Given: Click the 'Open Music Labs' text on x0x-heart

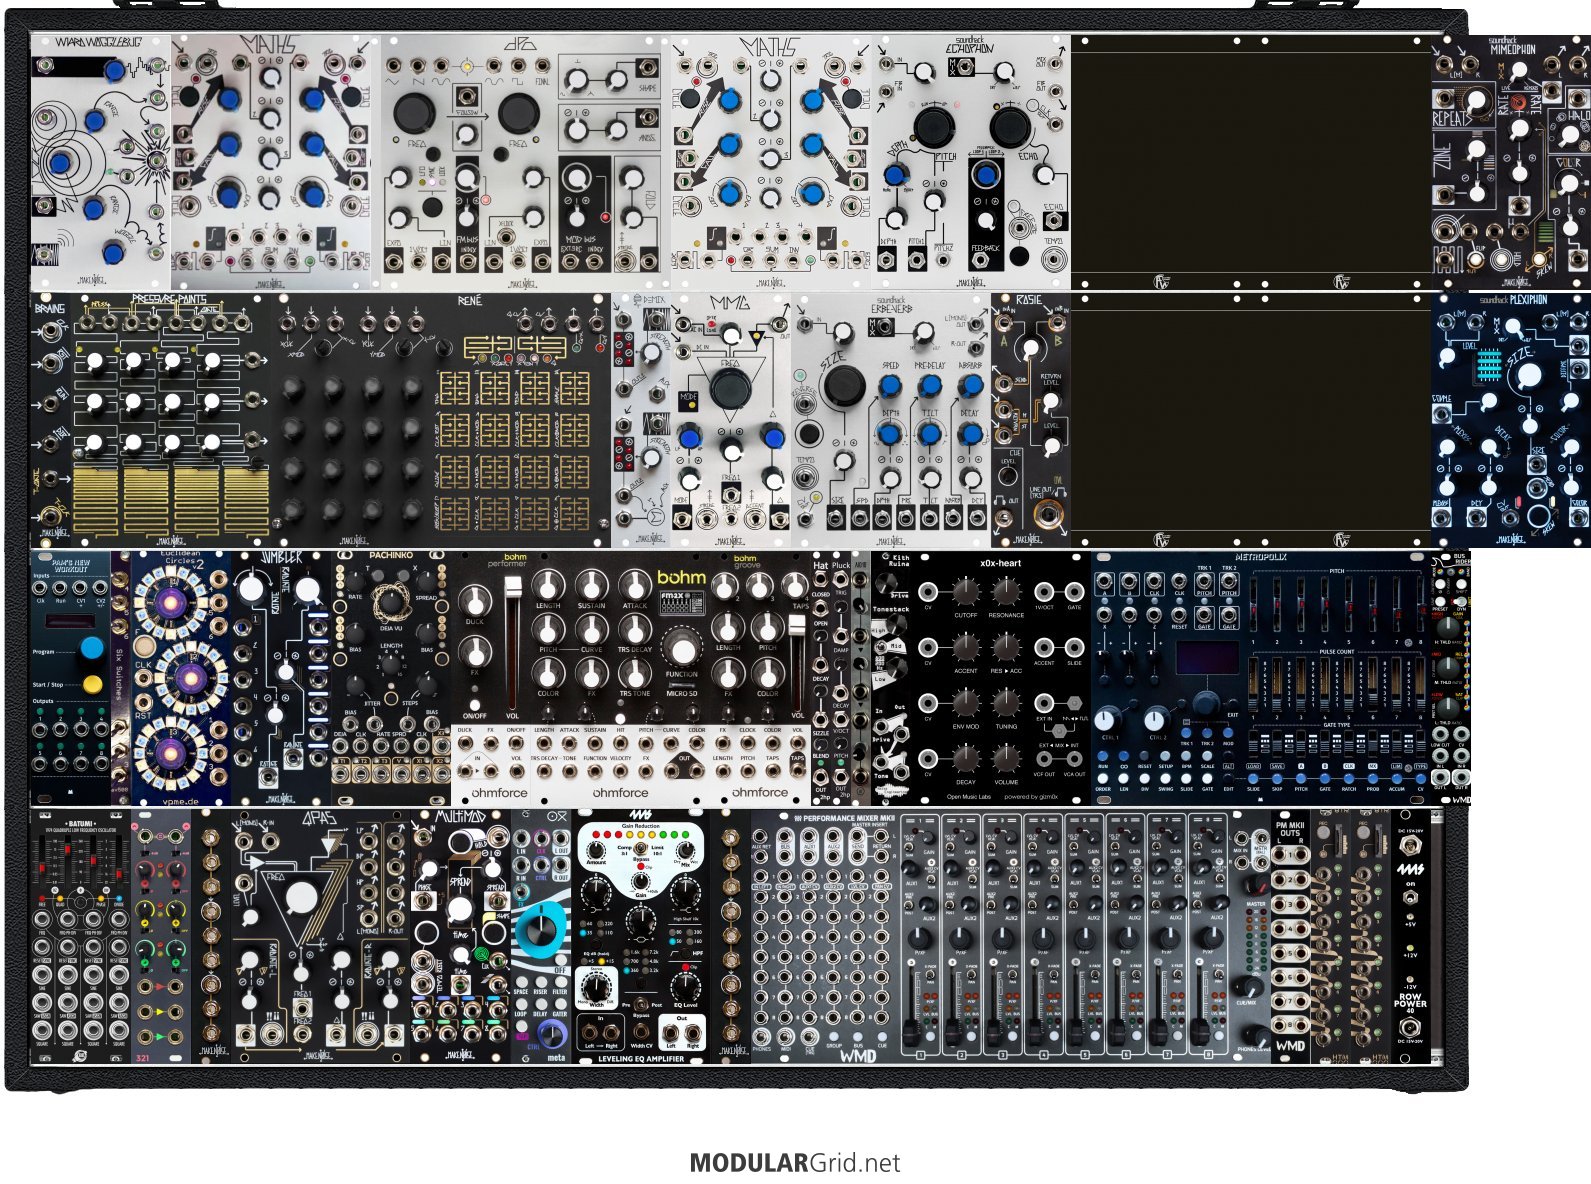Looking at the screenshot, I should (970, 797).
